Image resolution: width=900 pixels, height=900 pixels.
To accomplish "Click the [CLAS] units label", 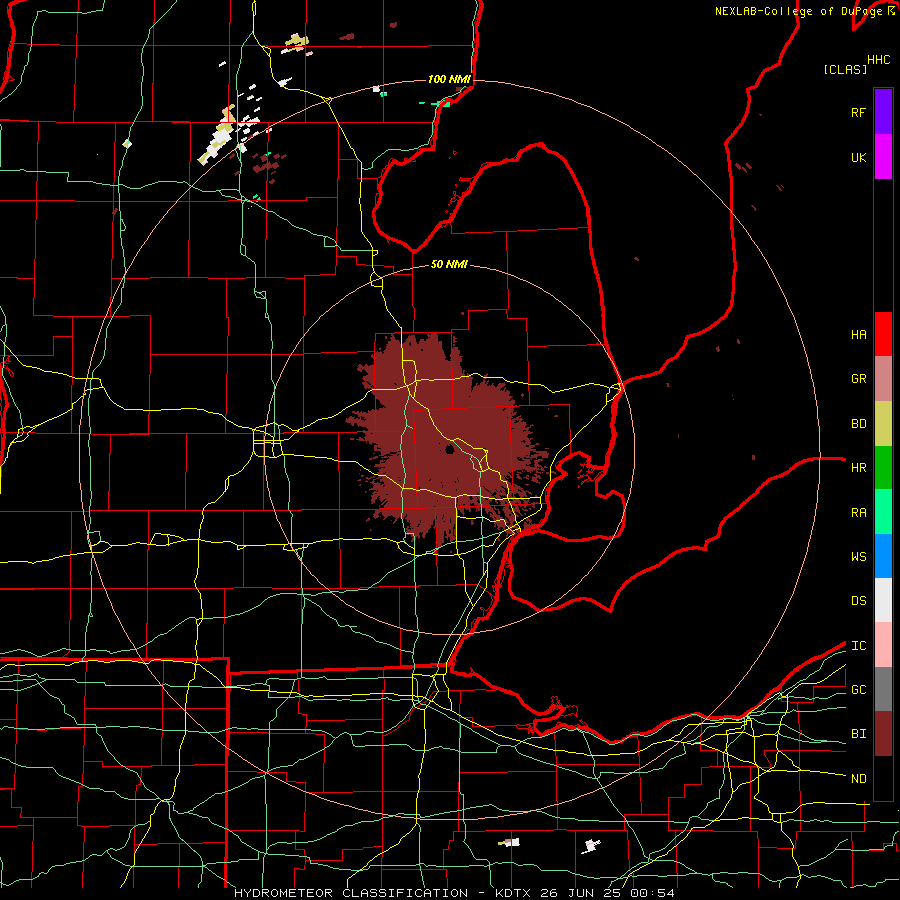I will point(845,69).
